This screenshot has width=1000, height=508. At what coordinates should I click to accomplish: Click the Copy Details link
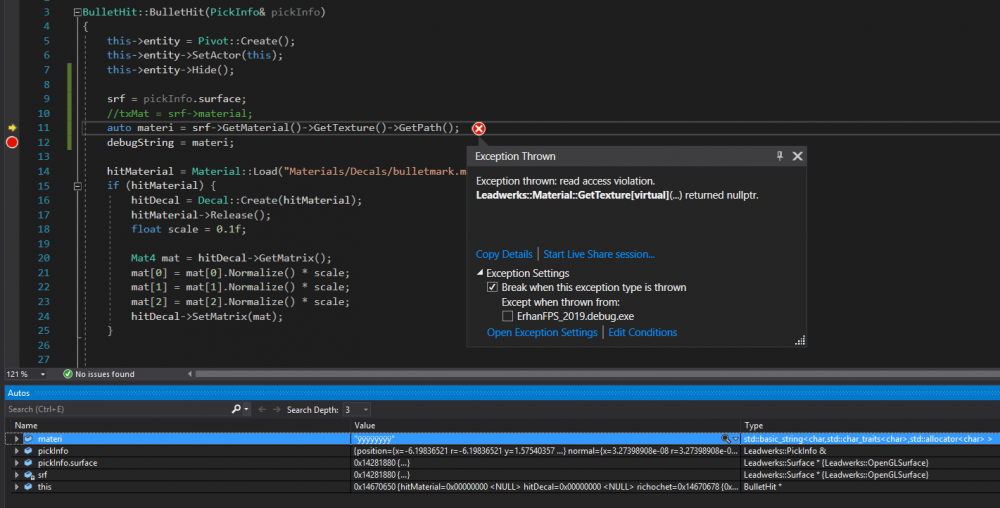(504, 254)
